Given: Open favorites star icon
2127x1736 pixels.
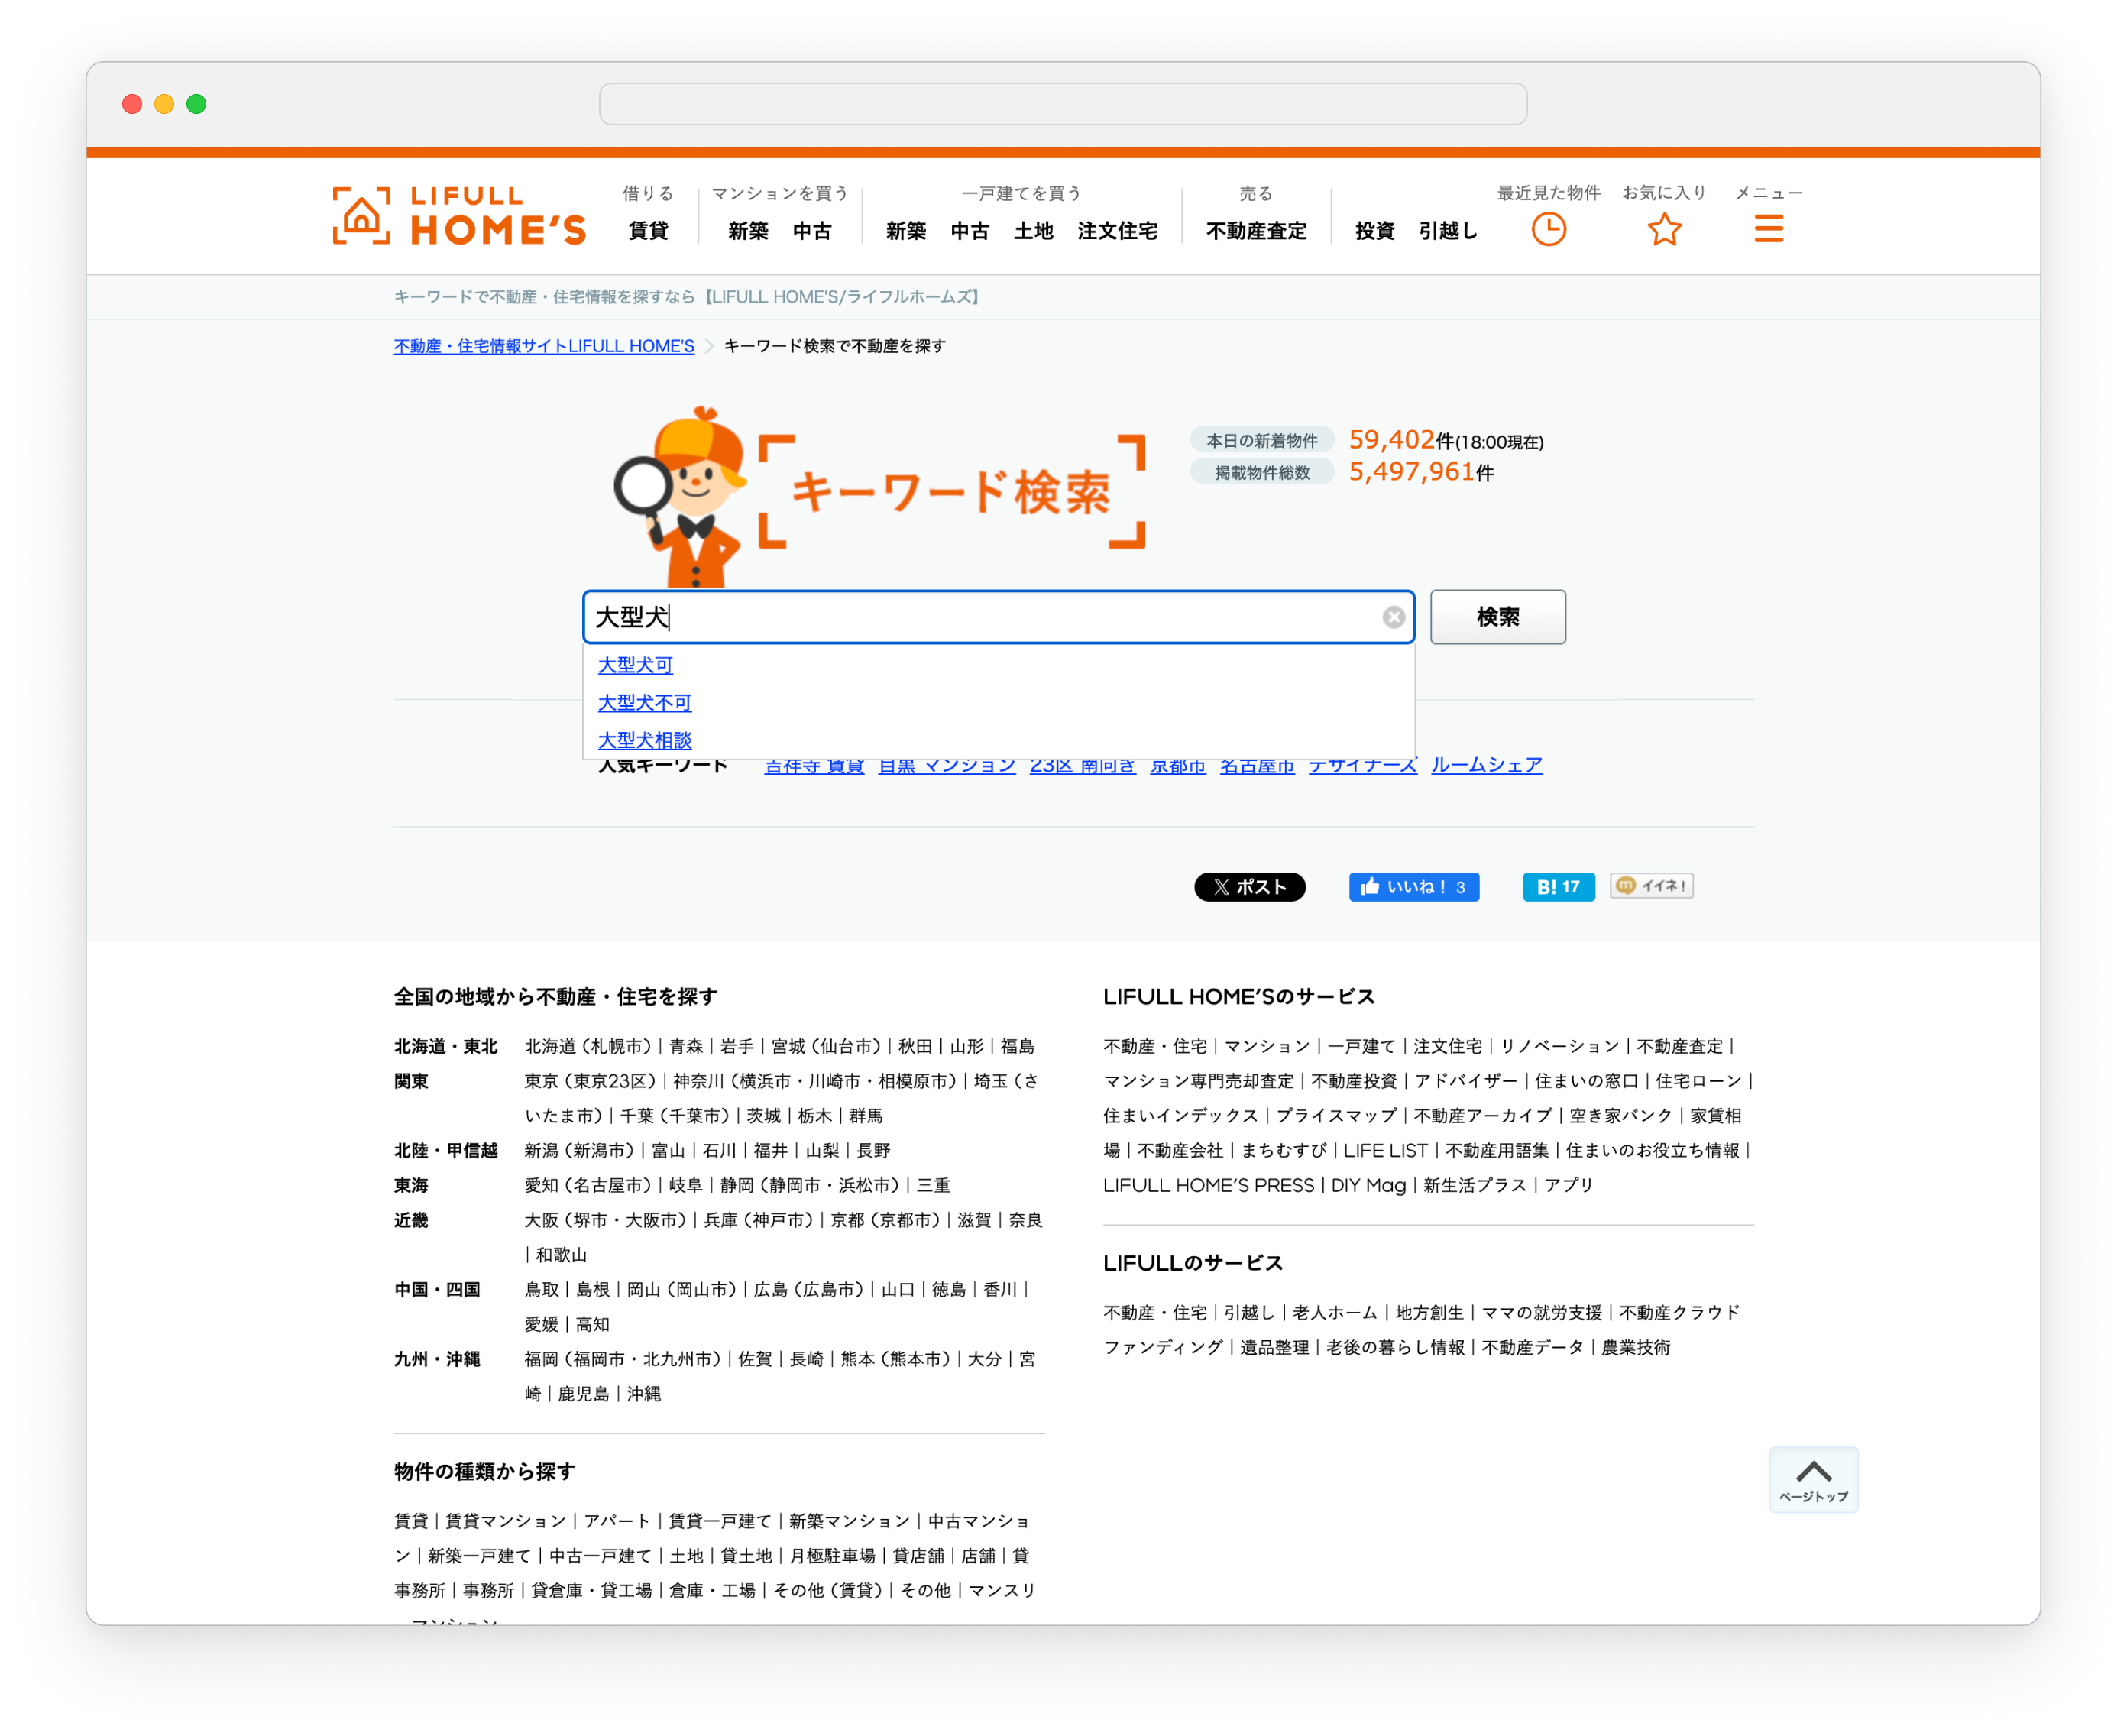Looking at the screenshot, I should click(x=1664, y=229).
